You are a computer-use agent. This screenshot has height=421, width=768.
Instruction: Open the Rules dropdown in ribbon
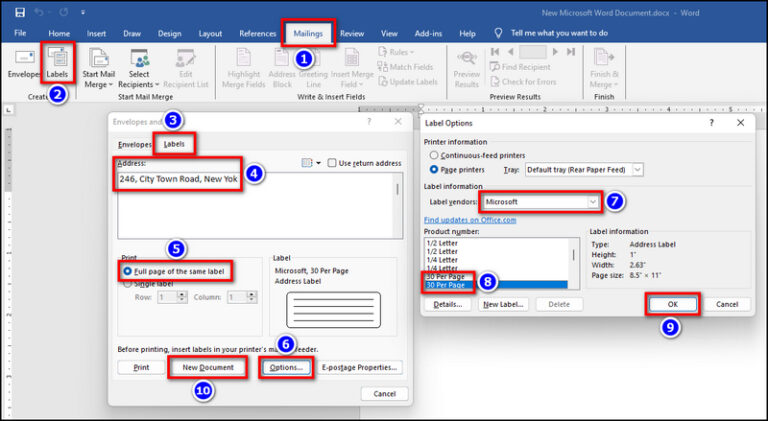click(x=396, y=52)
